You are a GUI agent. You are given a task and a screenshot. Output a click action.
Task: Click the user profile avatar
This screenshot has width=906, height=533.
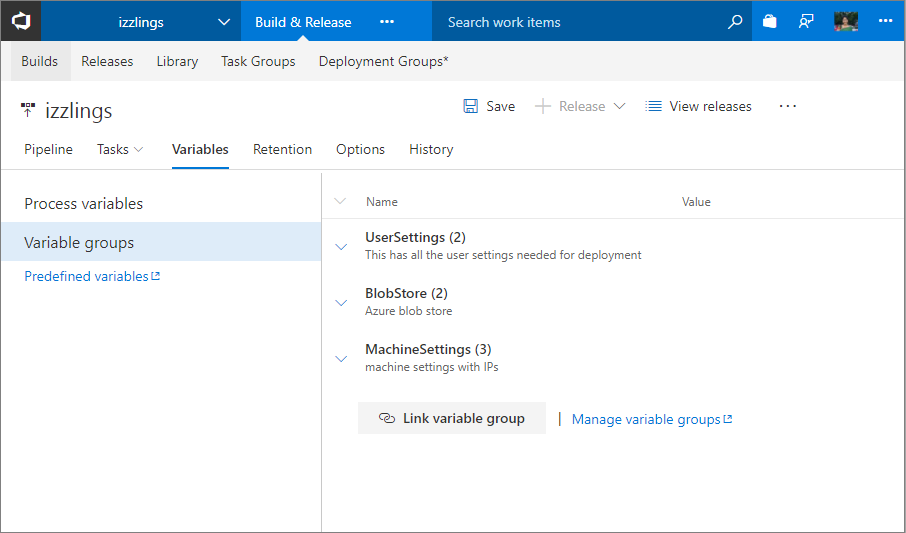click(x=846, y=21)
